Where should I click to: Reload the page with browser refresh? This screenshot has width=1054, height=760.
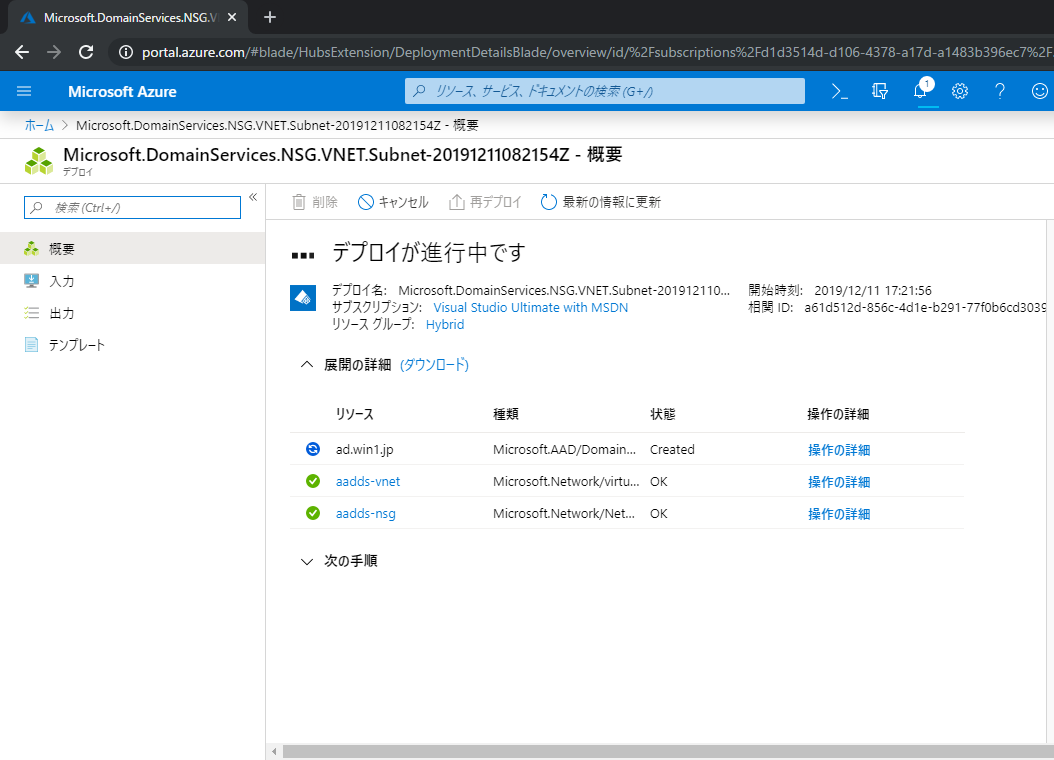(x=86, y=52)
